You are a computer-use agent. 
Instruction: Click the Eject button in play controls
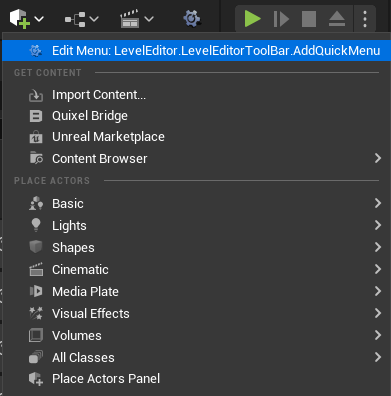(x=337, y=19)
